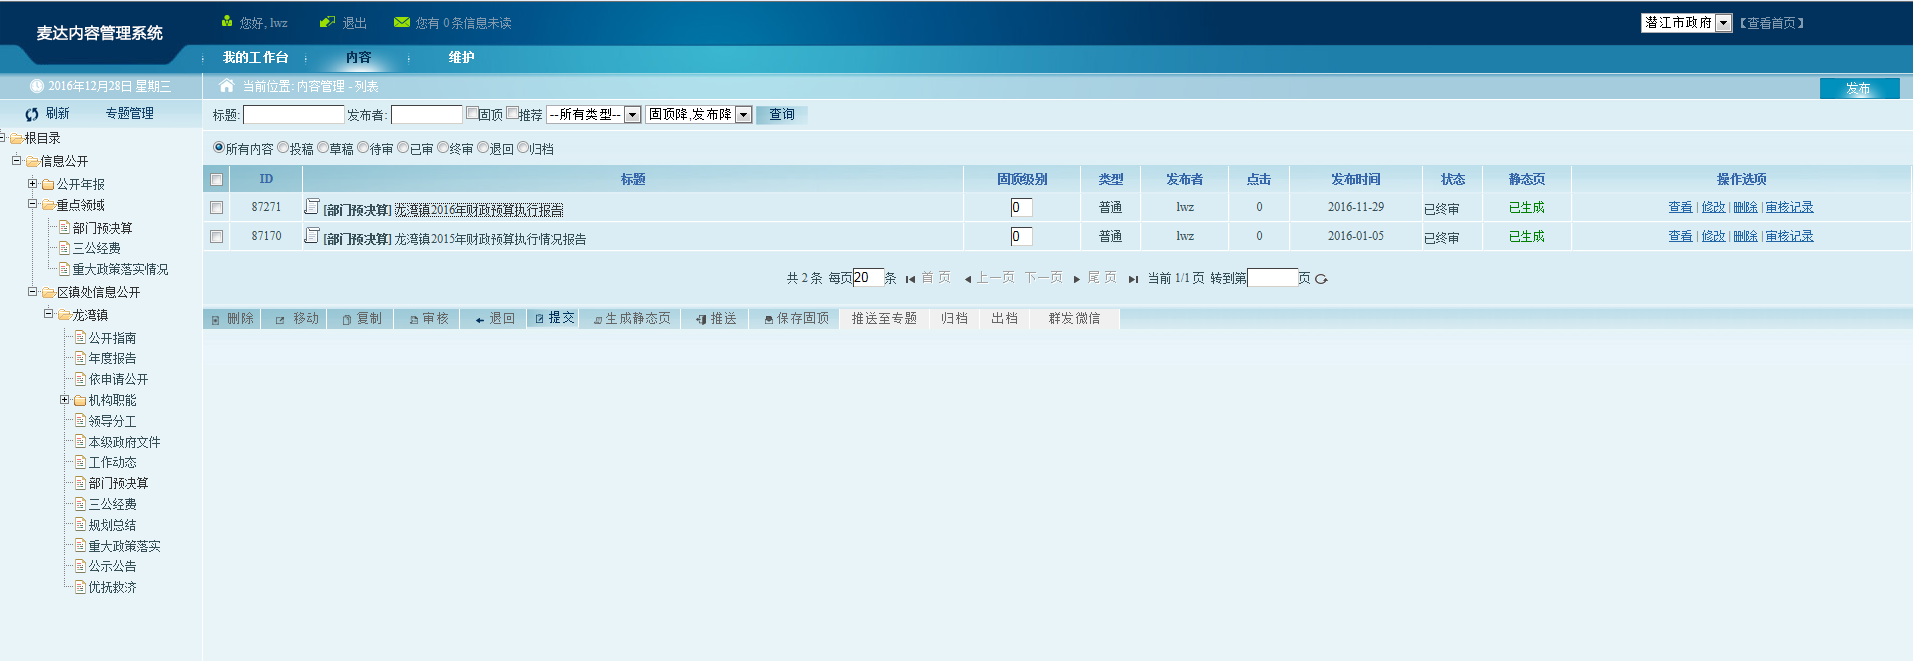Click the 退出 logout icon
1913x661 pixels.
pyautogui.click(x=327, y=22)
